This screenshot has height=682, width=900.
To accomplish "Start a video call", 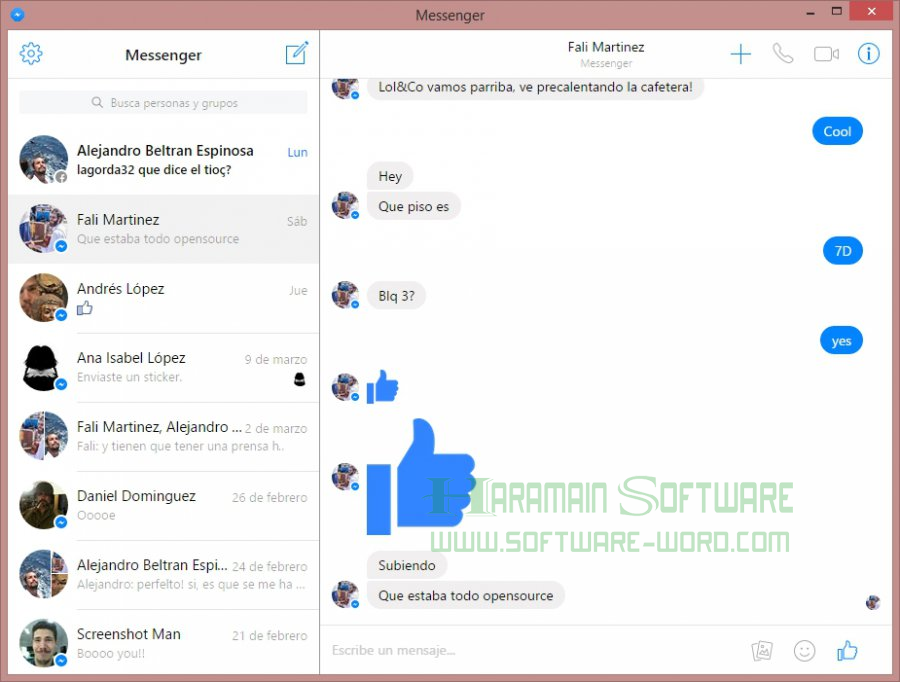I will click(827, 54).
